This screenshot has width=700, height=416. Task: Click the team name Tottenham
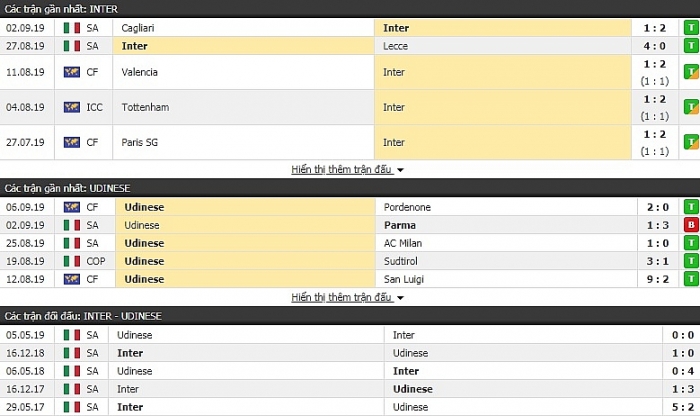click(x=145, y=107)
